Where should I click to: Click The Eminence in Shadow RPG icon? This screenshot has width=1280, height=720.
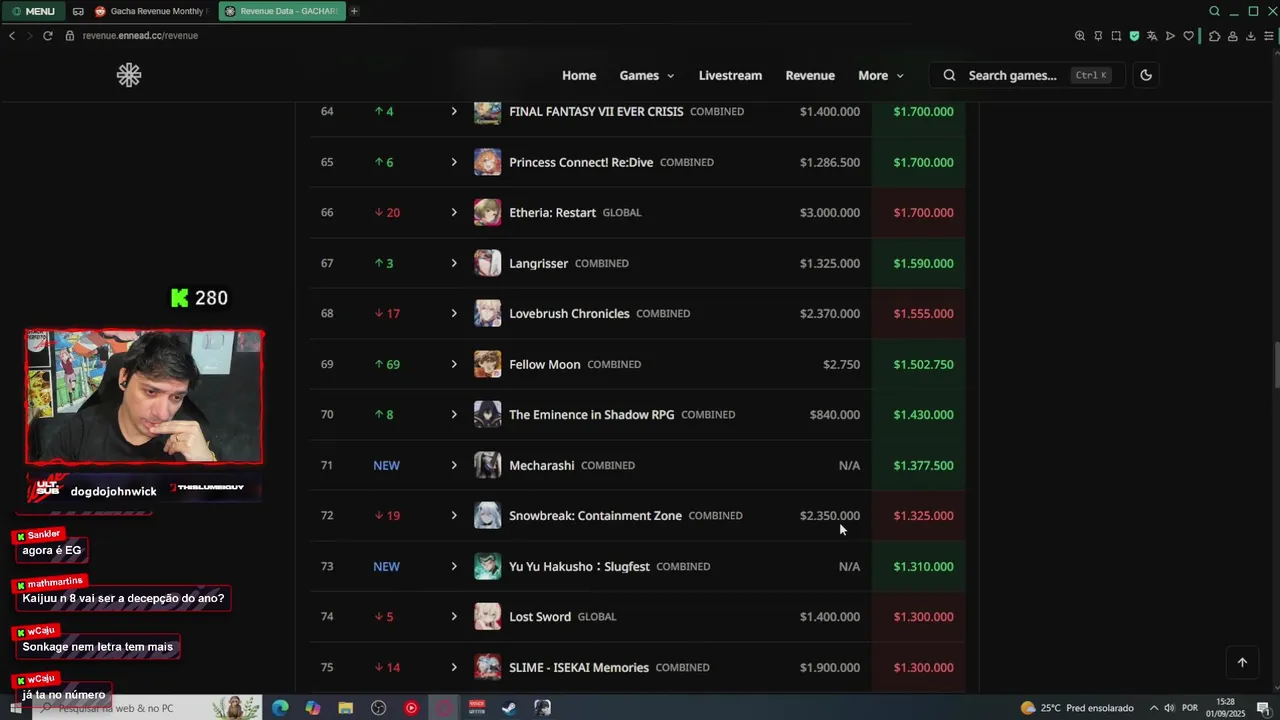[487, 414]
